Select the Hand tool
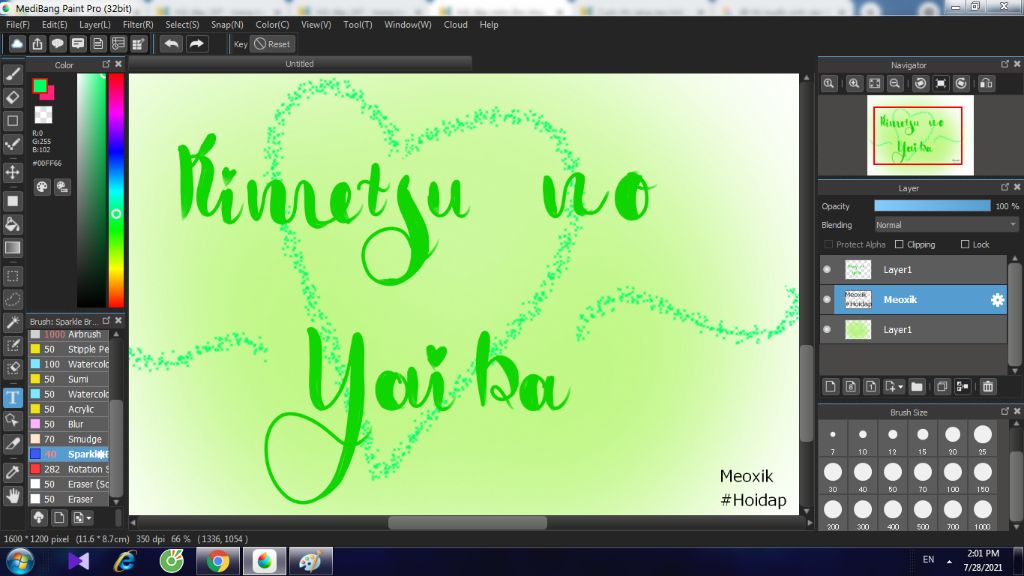This screenshot has height=576, width=1024. (x=12, y=496)
